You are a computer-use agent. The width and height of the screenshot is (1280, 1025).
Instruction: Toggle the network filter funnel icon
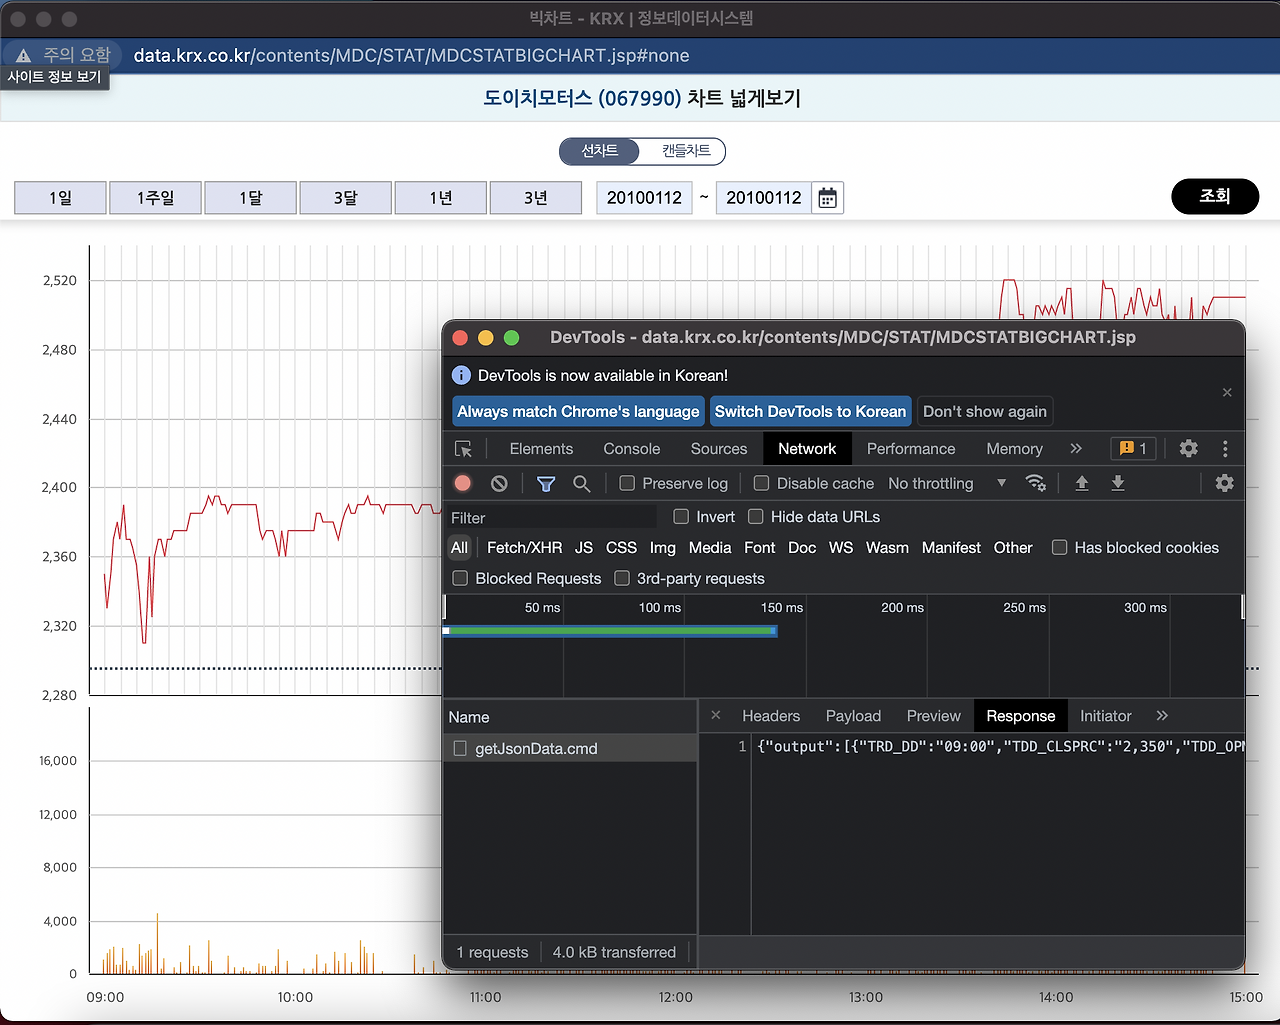546,483
